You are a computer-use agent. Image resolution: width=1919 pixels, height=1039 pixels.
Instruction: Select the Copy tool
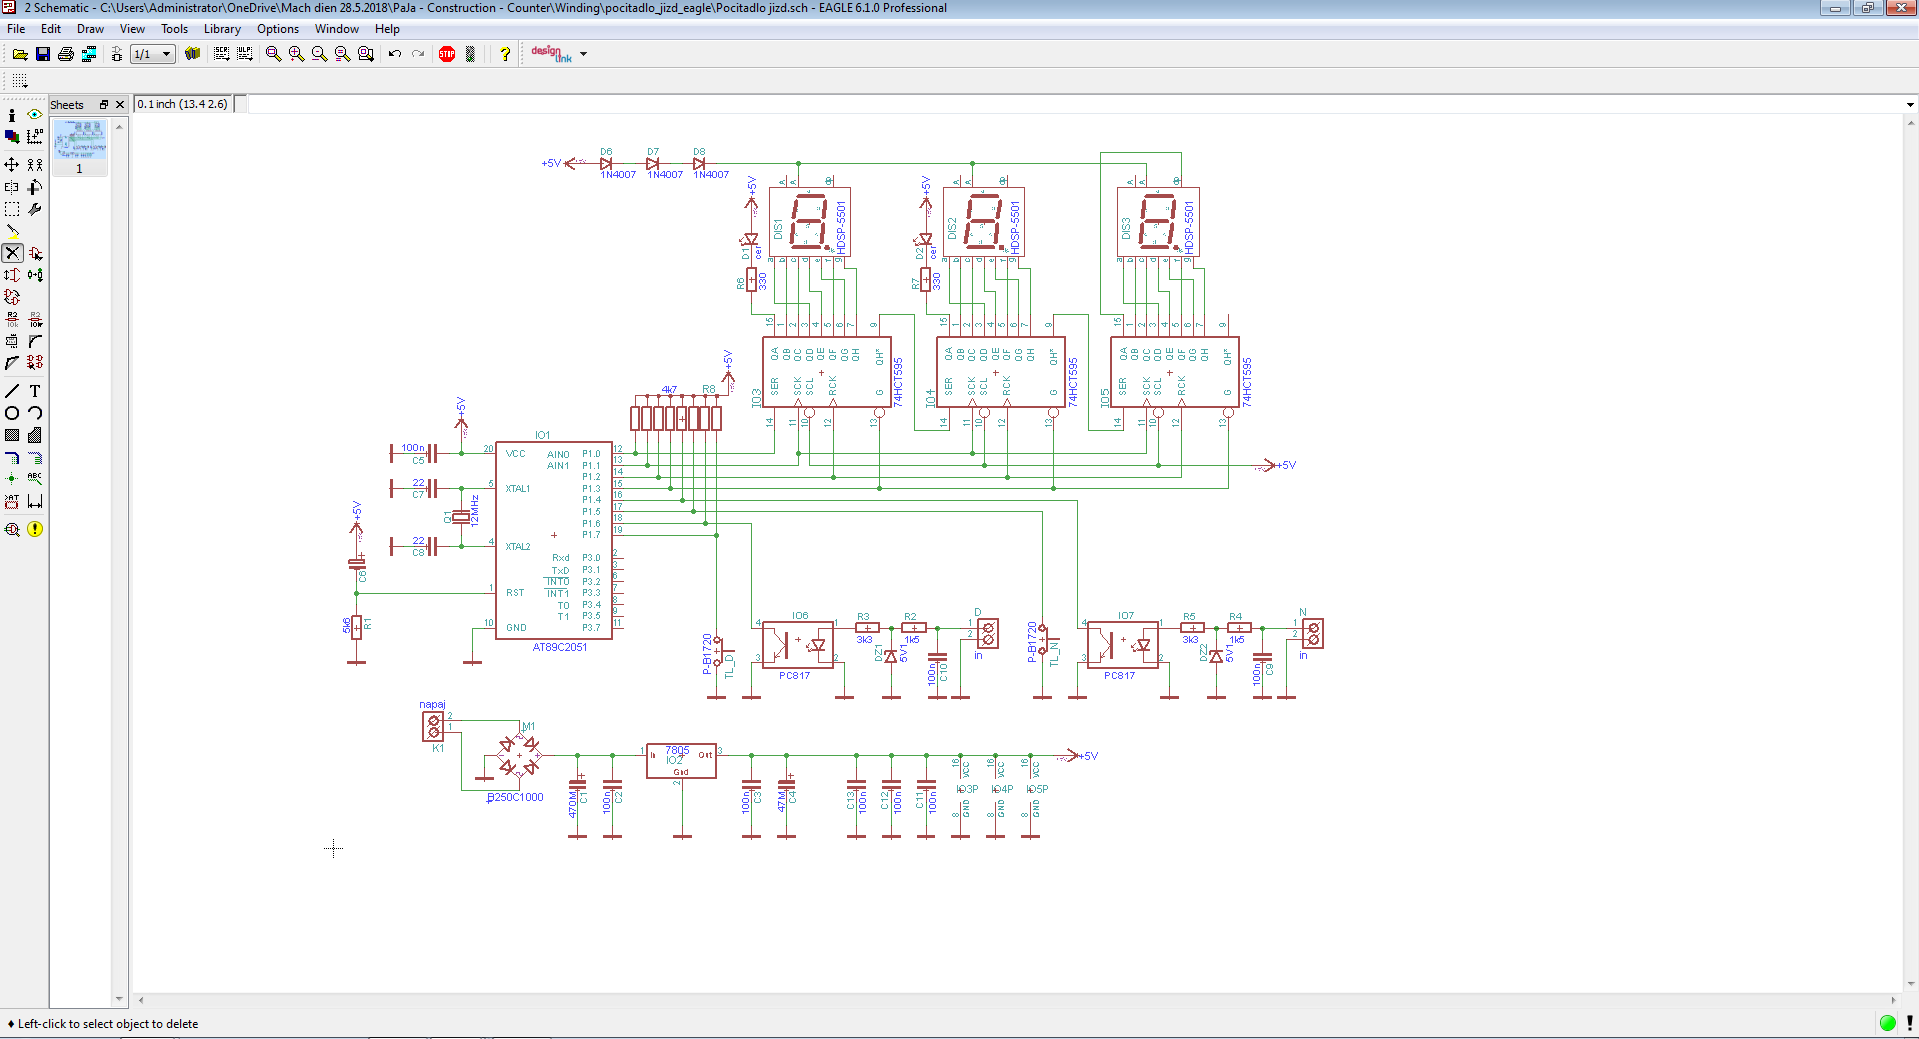[35, 164]
